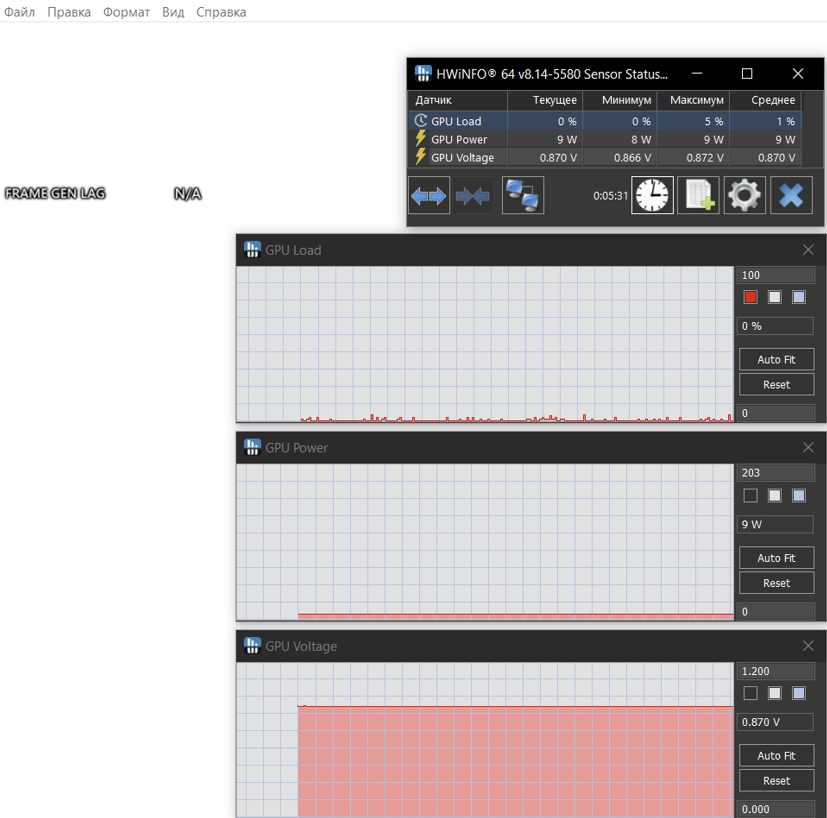
Task: Click the Текущее column header
Action: 544,100
